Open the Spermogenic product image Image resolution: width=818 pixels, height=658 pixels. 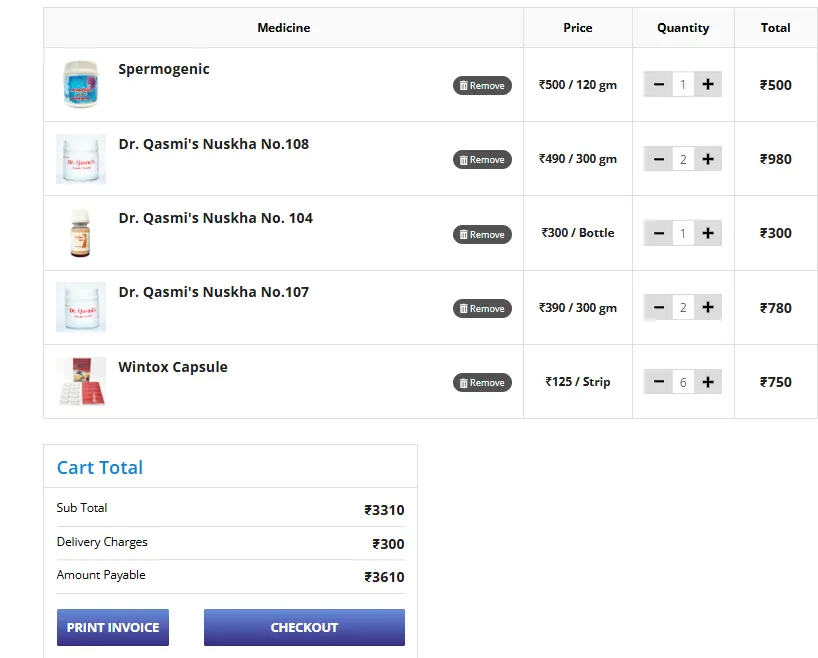click(80, 84)
